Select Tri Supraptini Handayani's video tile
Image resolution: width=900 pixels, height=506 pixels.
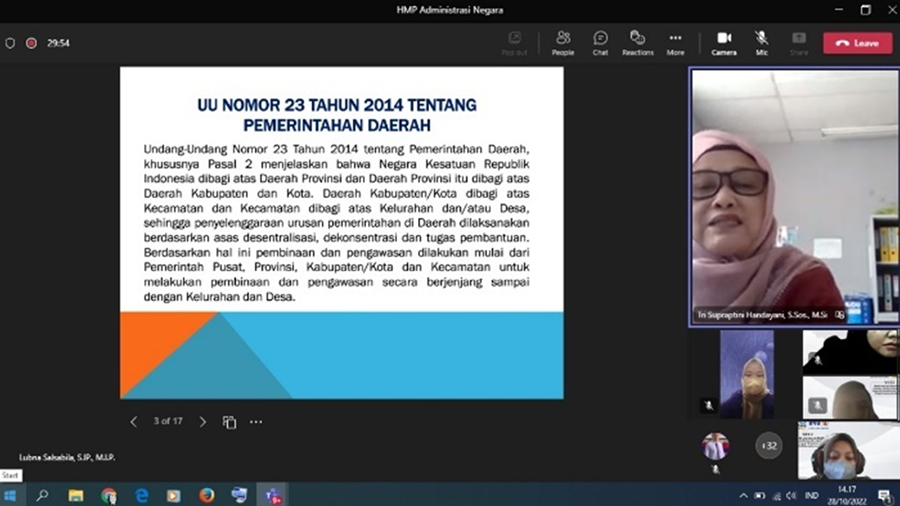[794, 195]
